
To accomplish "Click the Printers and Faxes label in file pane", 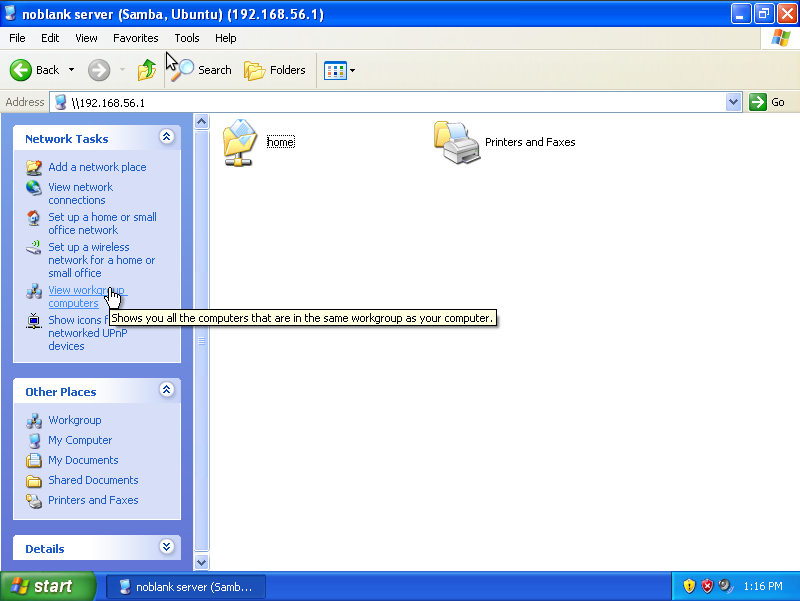I will 530,142.
